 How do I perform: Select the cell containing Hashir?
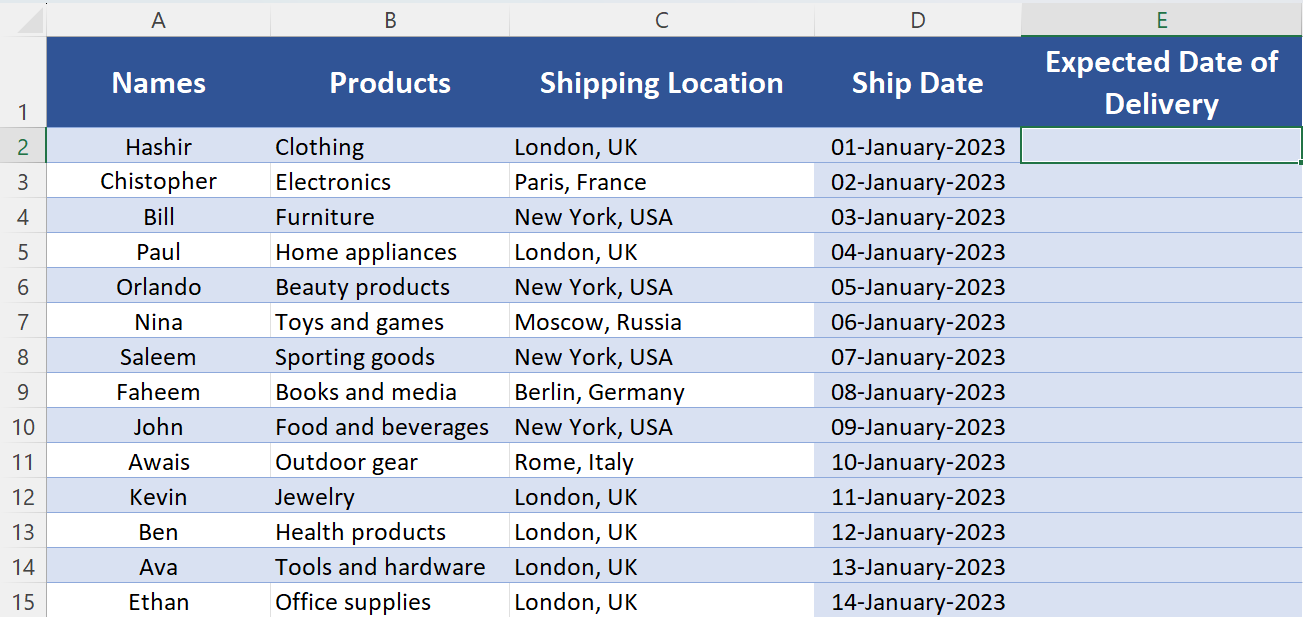tap(158, 147)
